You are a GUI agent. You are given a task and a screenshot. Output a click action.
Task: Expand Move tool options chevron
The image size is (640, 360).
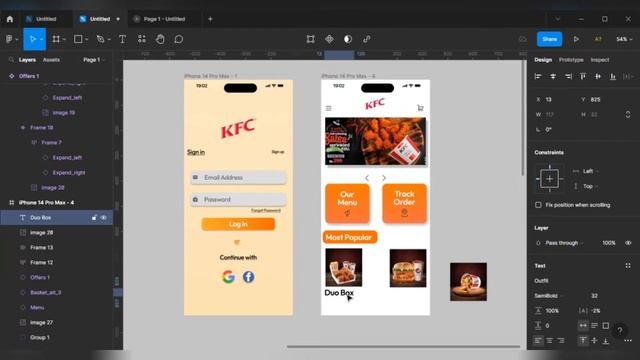42,39
